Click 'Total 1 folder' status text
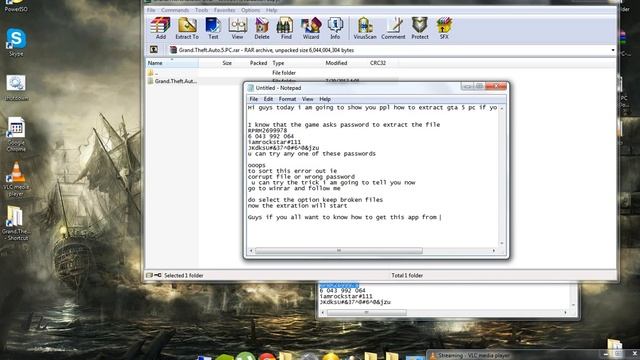Screen dimensions: 640x360 click(x=407, y=276)
